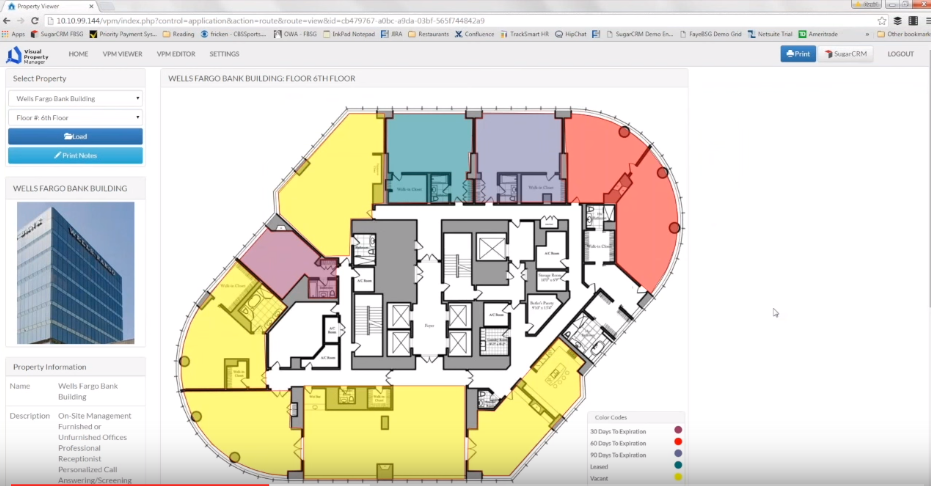This screenshot has width=931, height=486.
Task: Open the VPM EDITOR menu item
Action: pos(176,54)
